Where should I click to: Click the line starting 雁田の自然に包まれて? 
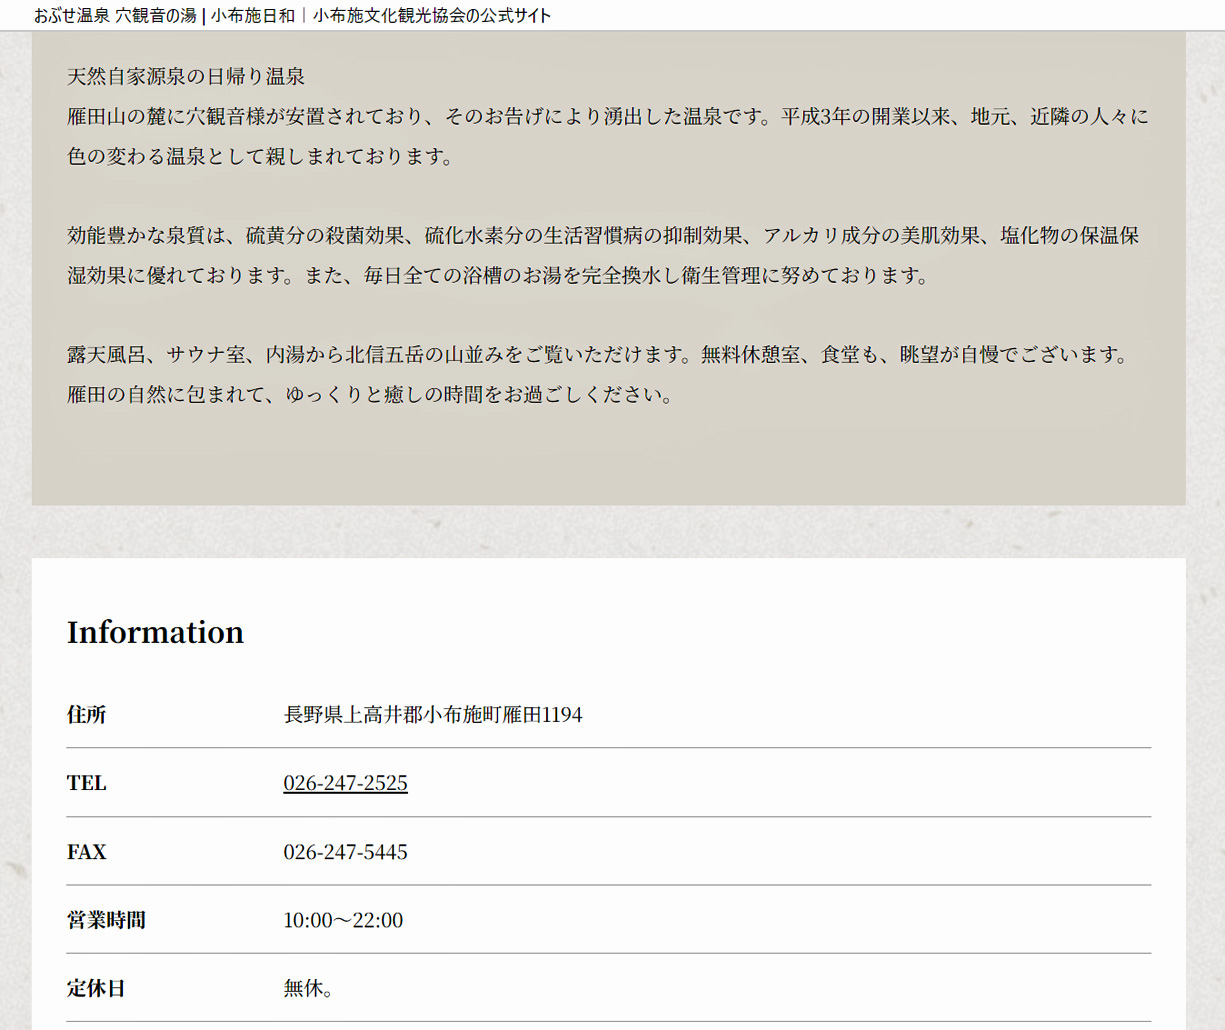coord(371,395)
